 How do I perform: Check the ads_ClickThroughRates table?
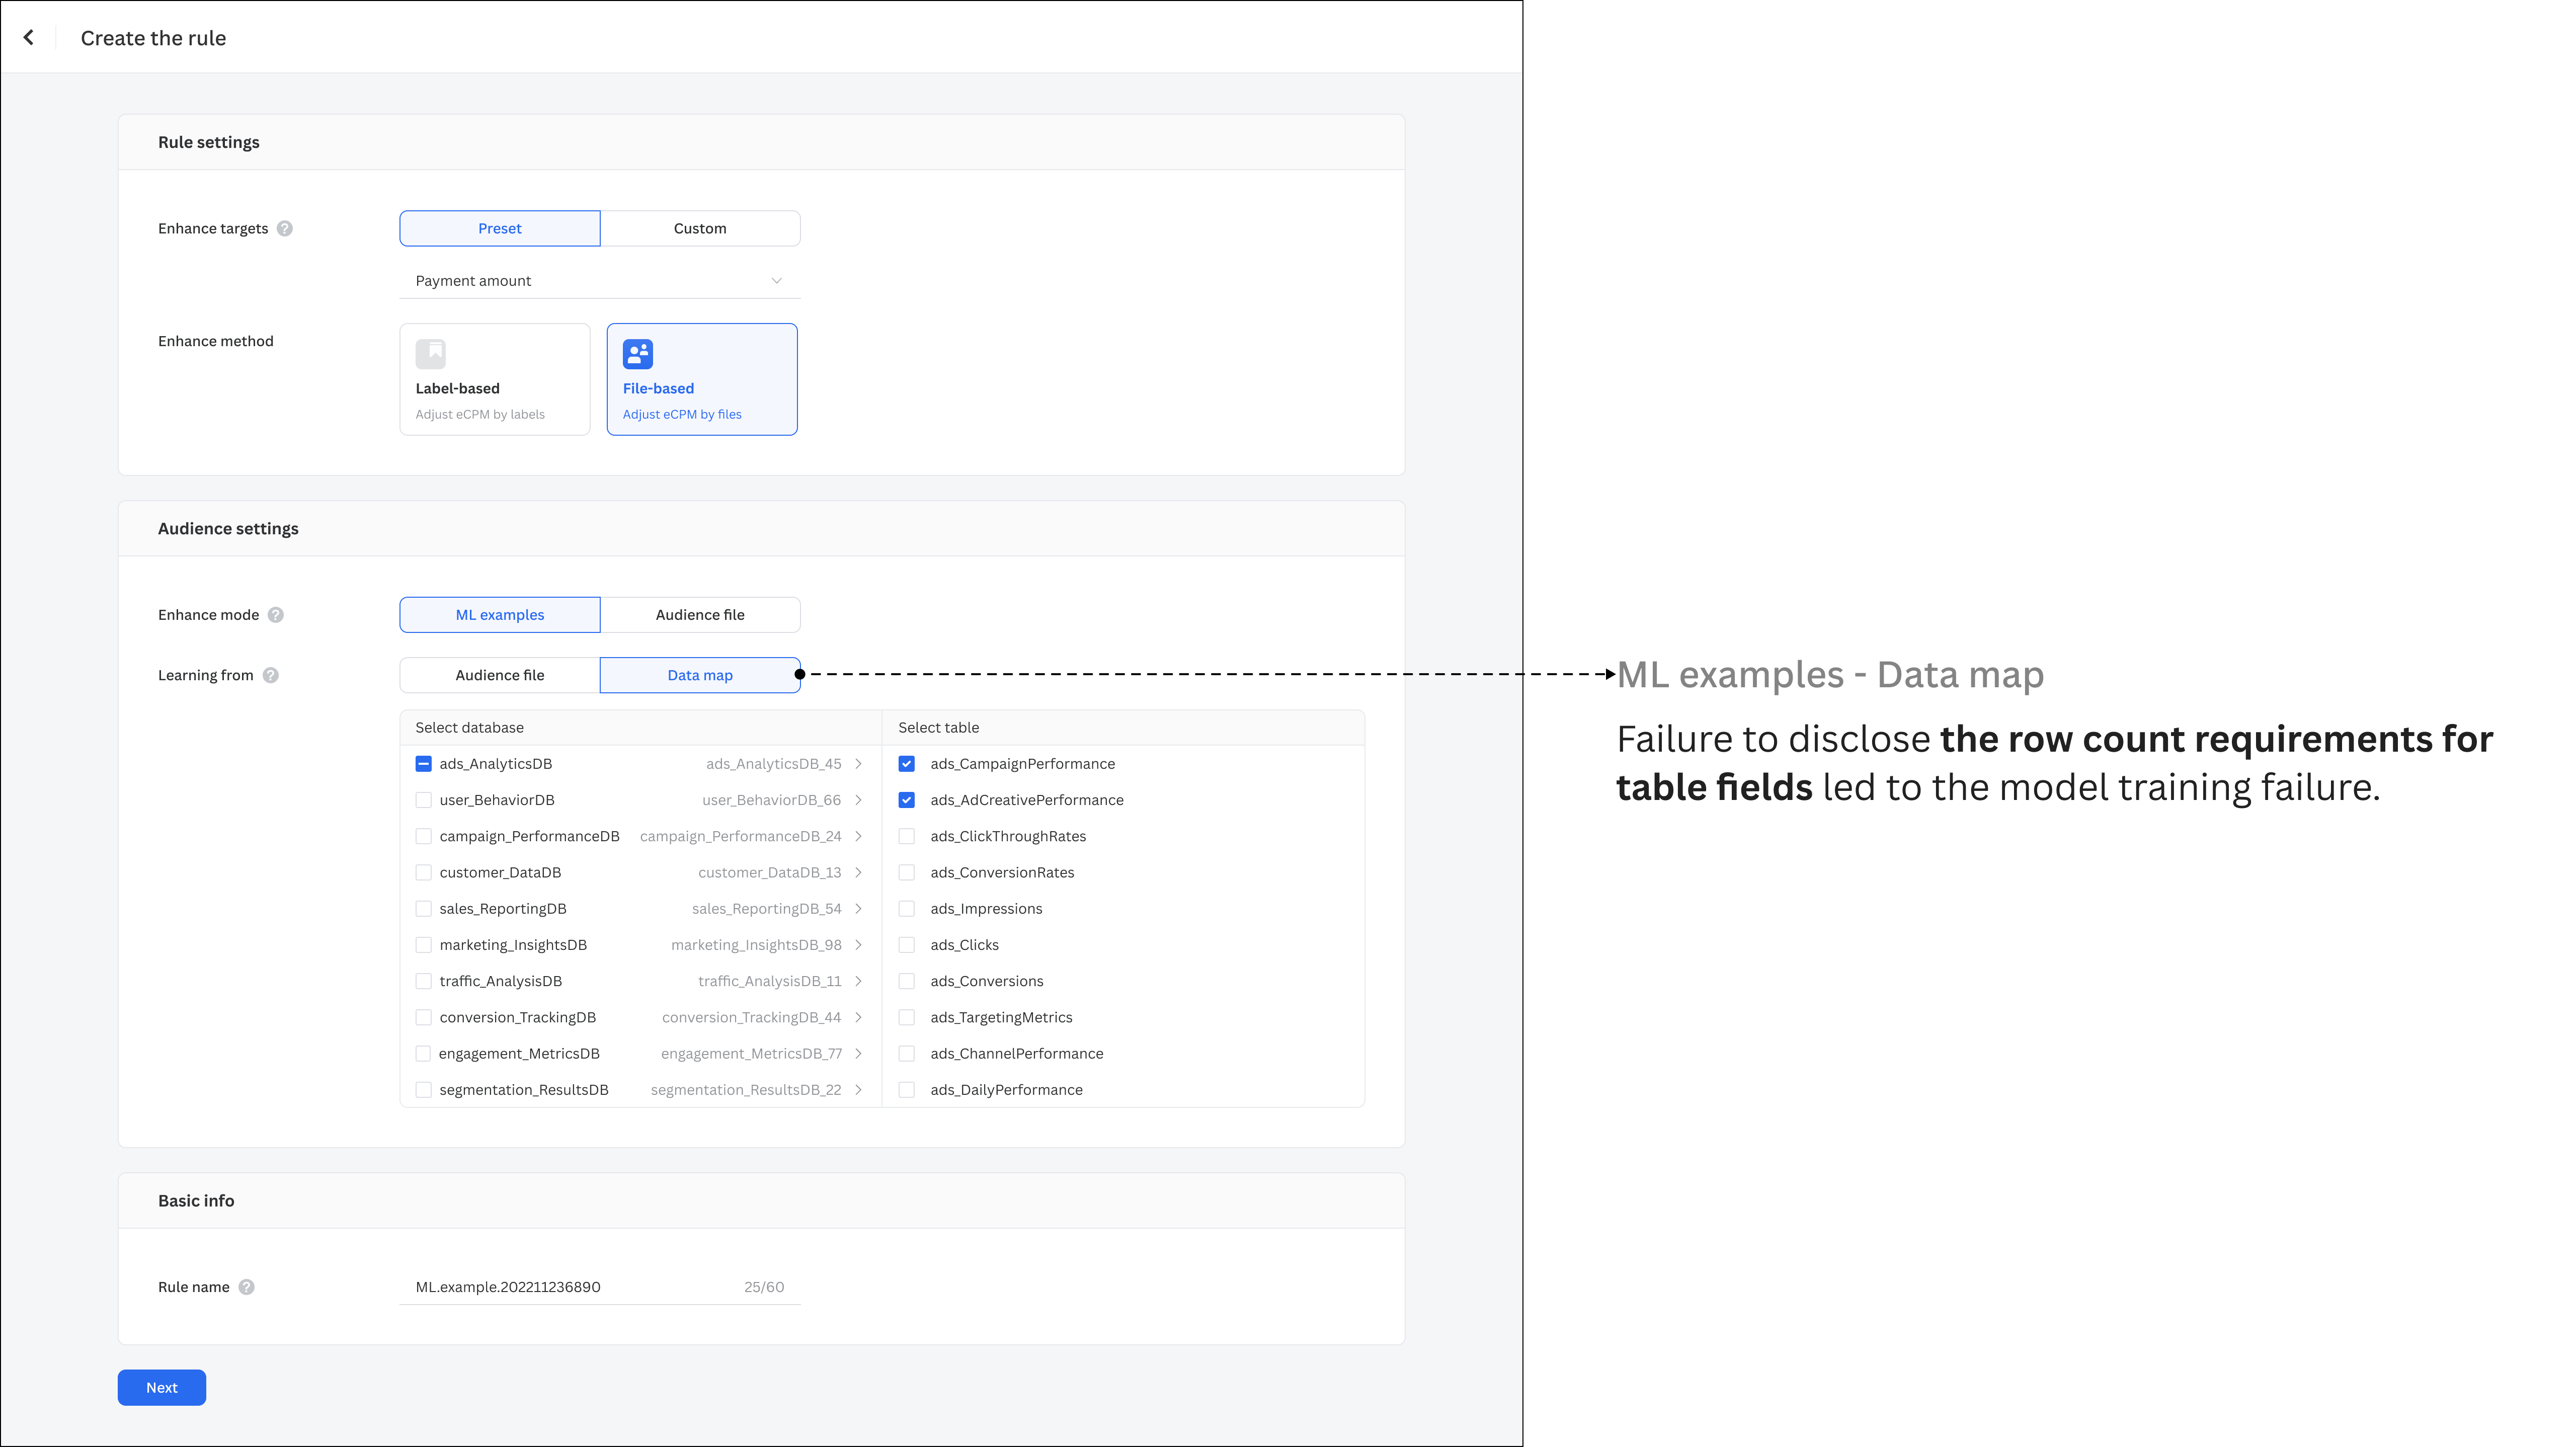(x=907, y=837)
